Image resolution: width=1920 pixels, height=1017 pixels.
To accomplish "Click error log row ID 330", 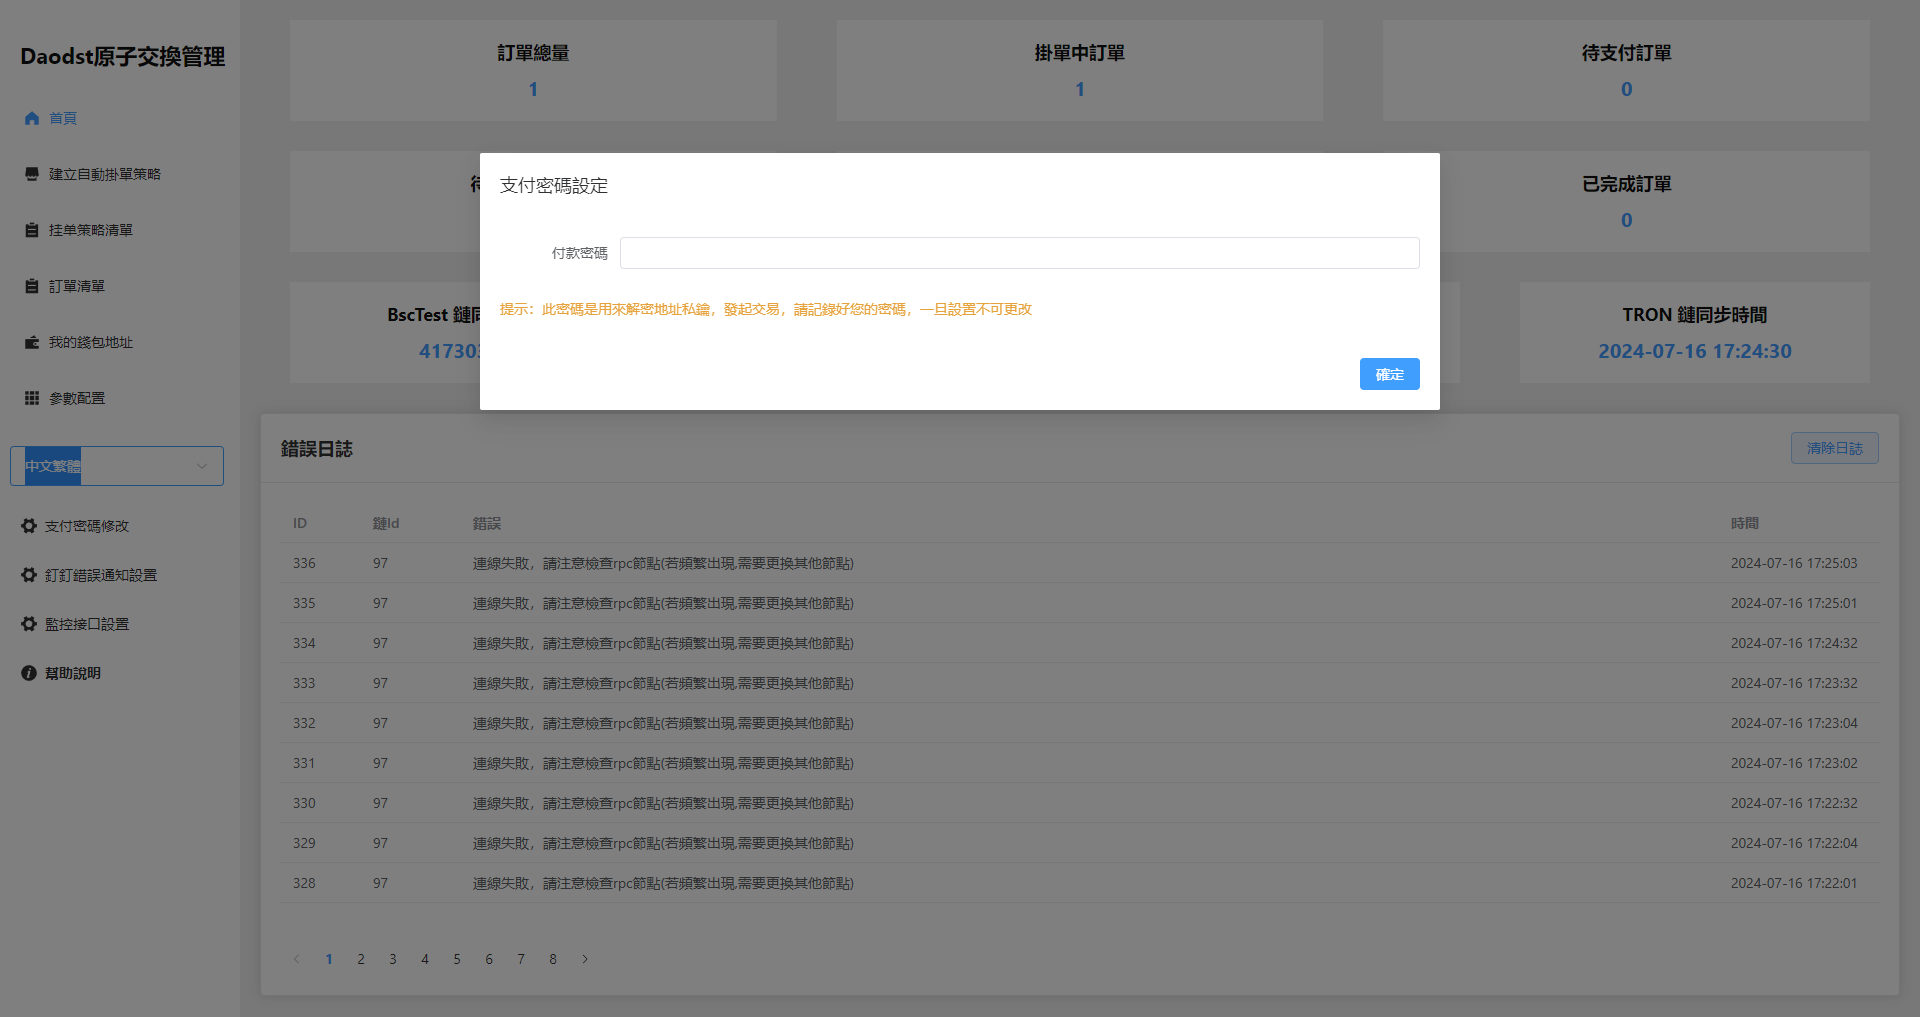I will (1080, 803).
